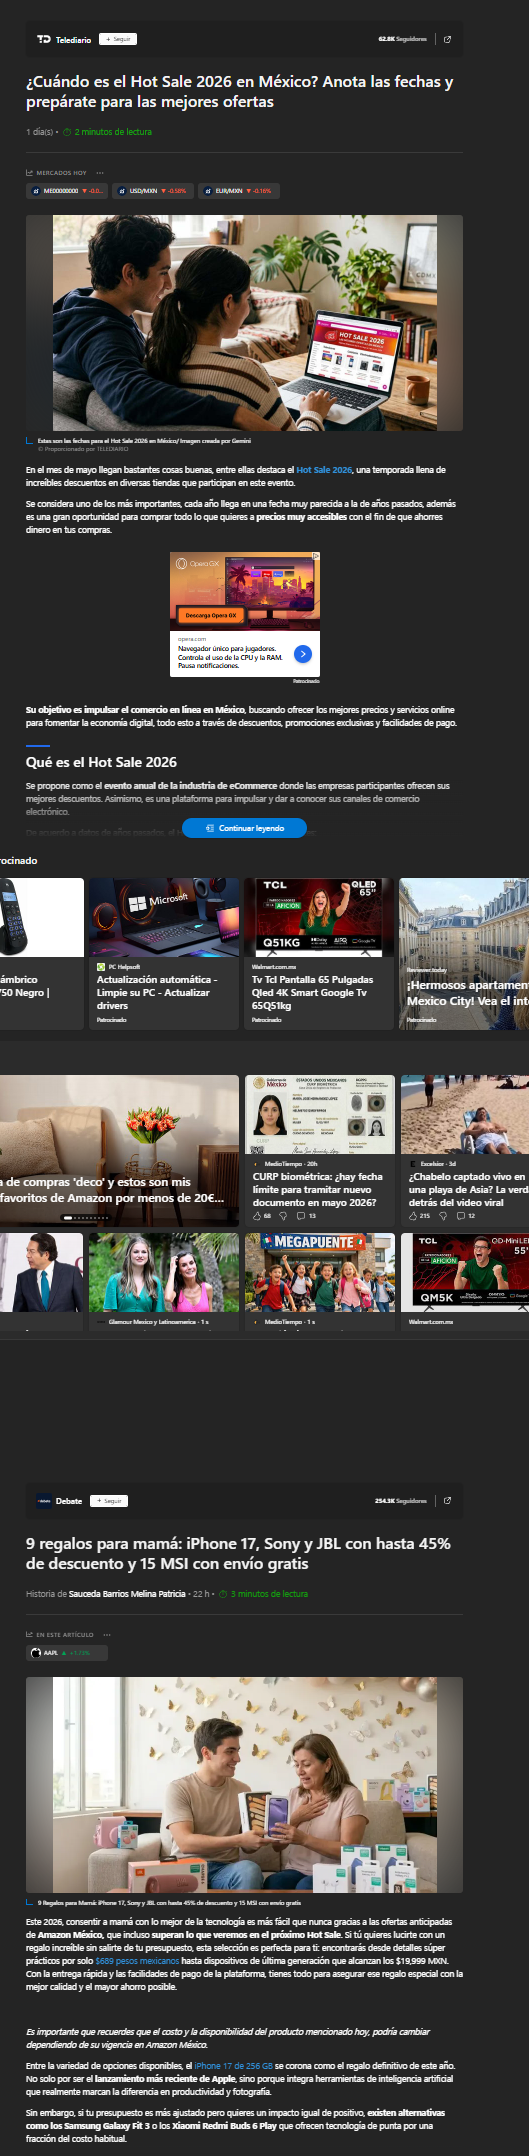Open the Mexico City apartments sponsored card
Screen dimensions: 529x2156
point(464,953)
